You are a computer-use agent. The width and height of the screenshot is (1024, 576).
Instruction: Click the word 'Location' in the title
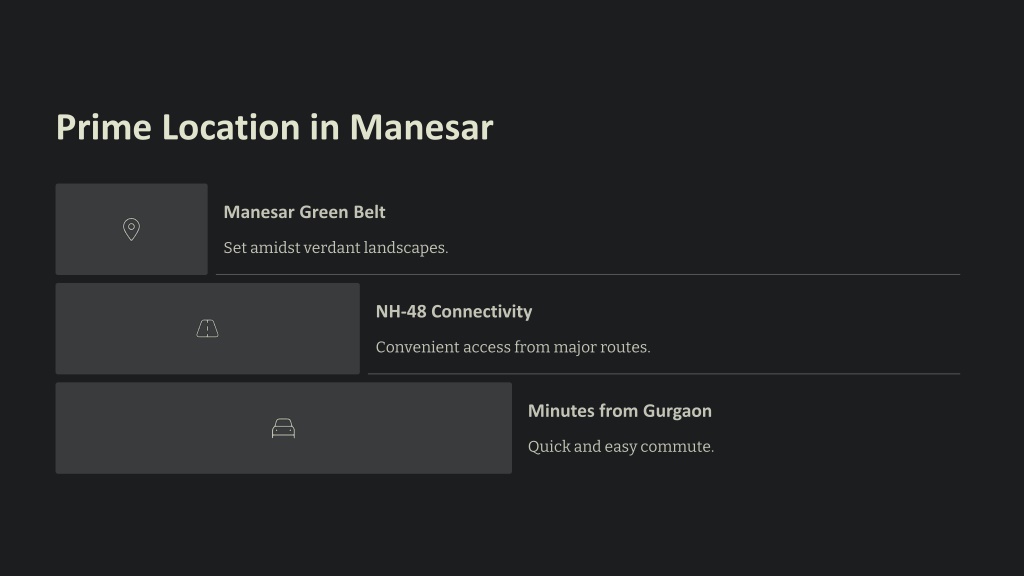pos(231,127)
